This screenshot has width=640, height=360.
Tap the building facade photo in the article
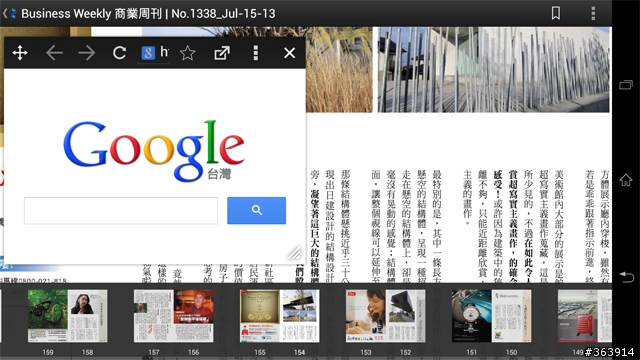(x=493, y=69)
